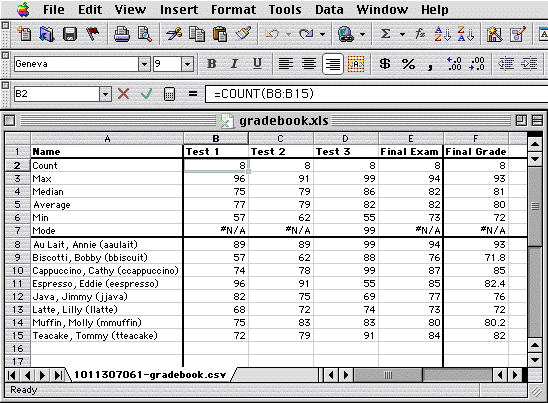Image resolution: width=548 pixels, height=403 pixels.
Task: Select the Cut scissors icon
Action: coord(174,34)
